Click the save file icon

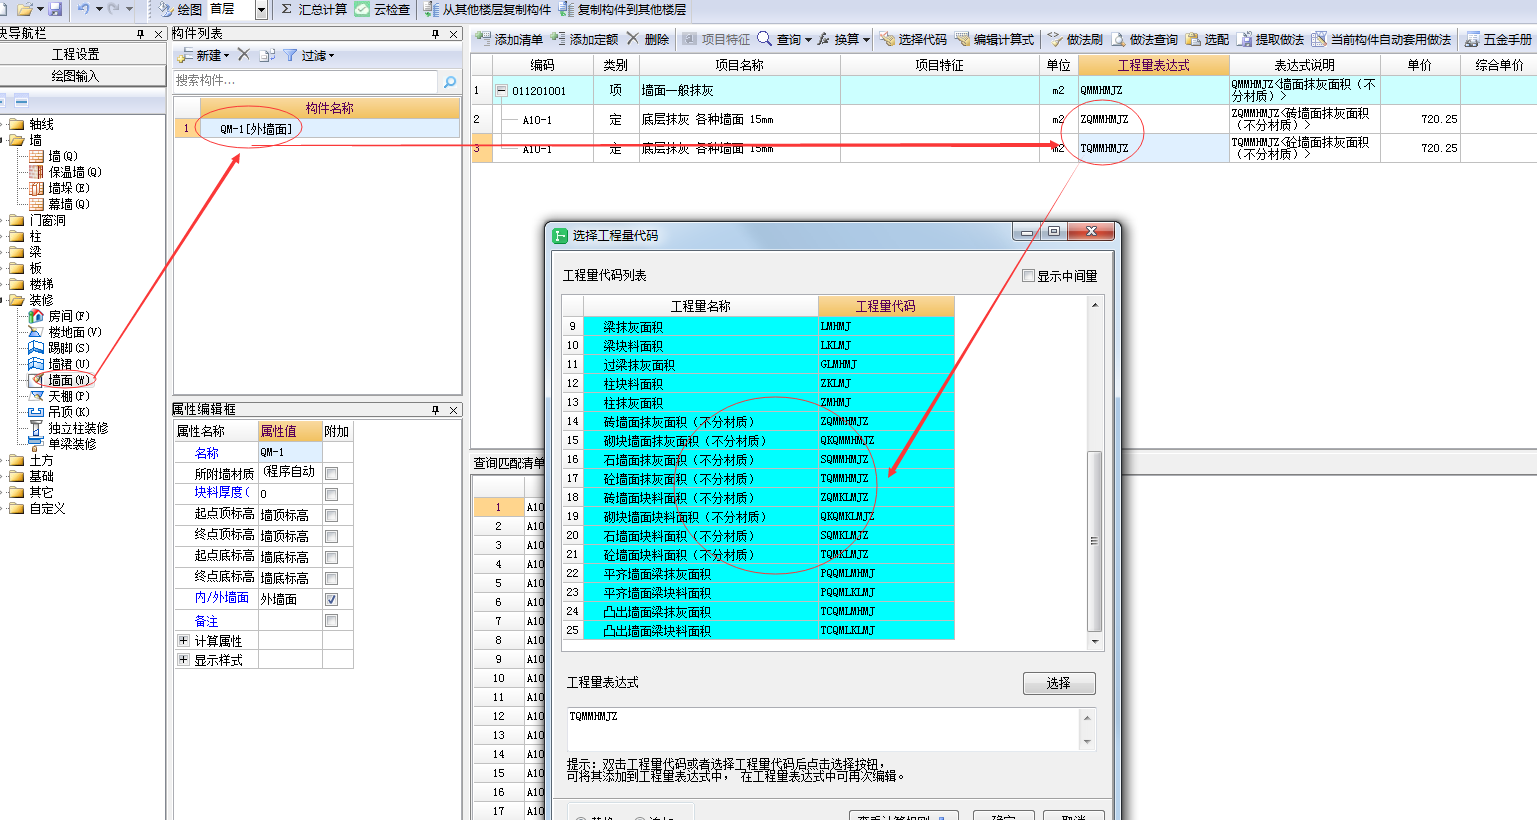pos(55,9)
